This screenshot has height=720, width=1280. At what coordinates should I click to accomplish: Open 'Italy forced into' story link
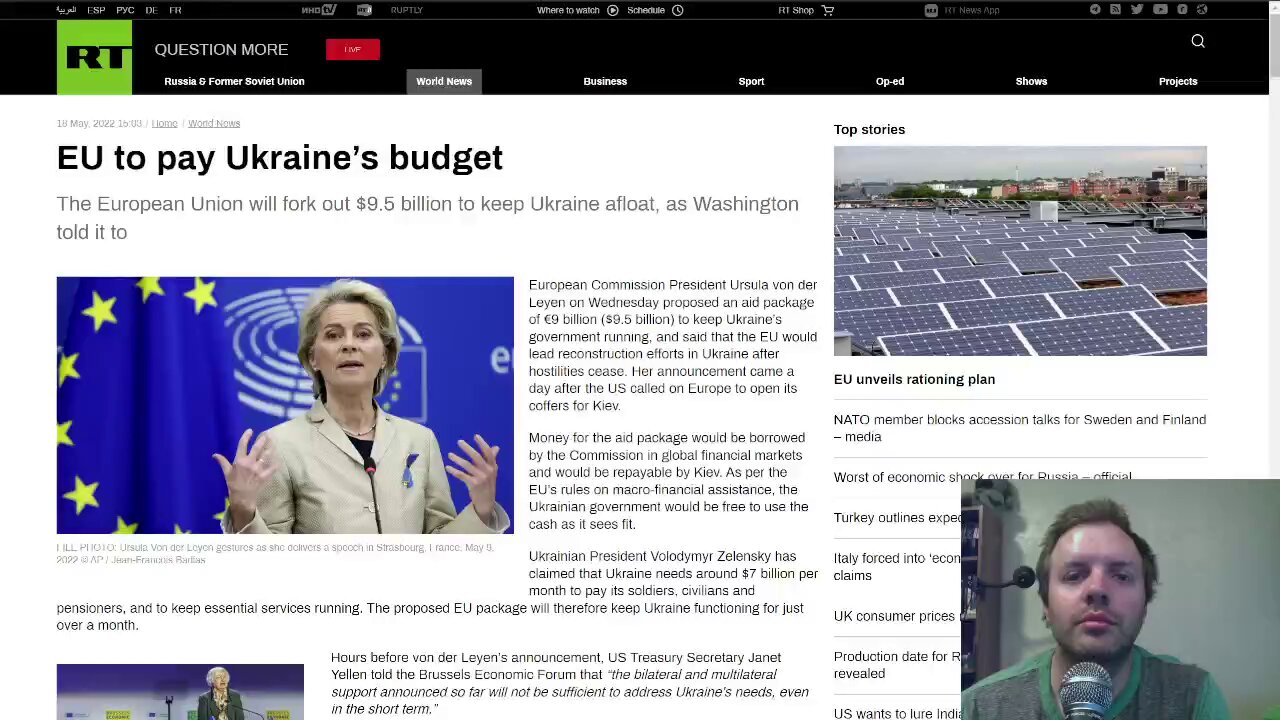point(897,566)
